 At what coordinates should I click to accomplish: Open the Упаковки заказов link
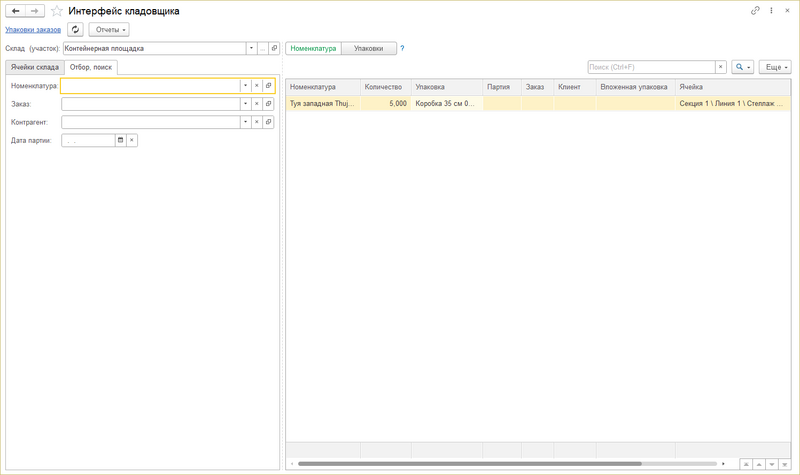tap(33, 30)
